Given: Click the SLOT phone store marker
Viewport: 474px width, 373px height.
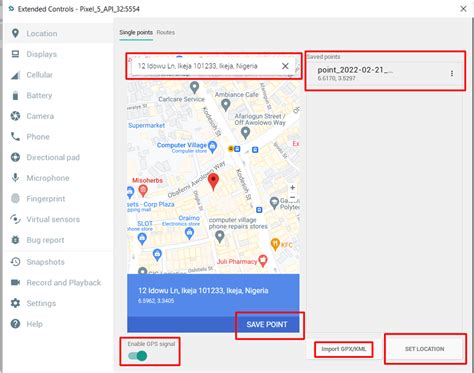Looking at the screenshot, I should tap(142, 239).
